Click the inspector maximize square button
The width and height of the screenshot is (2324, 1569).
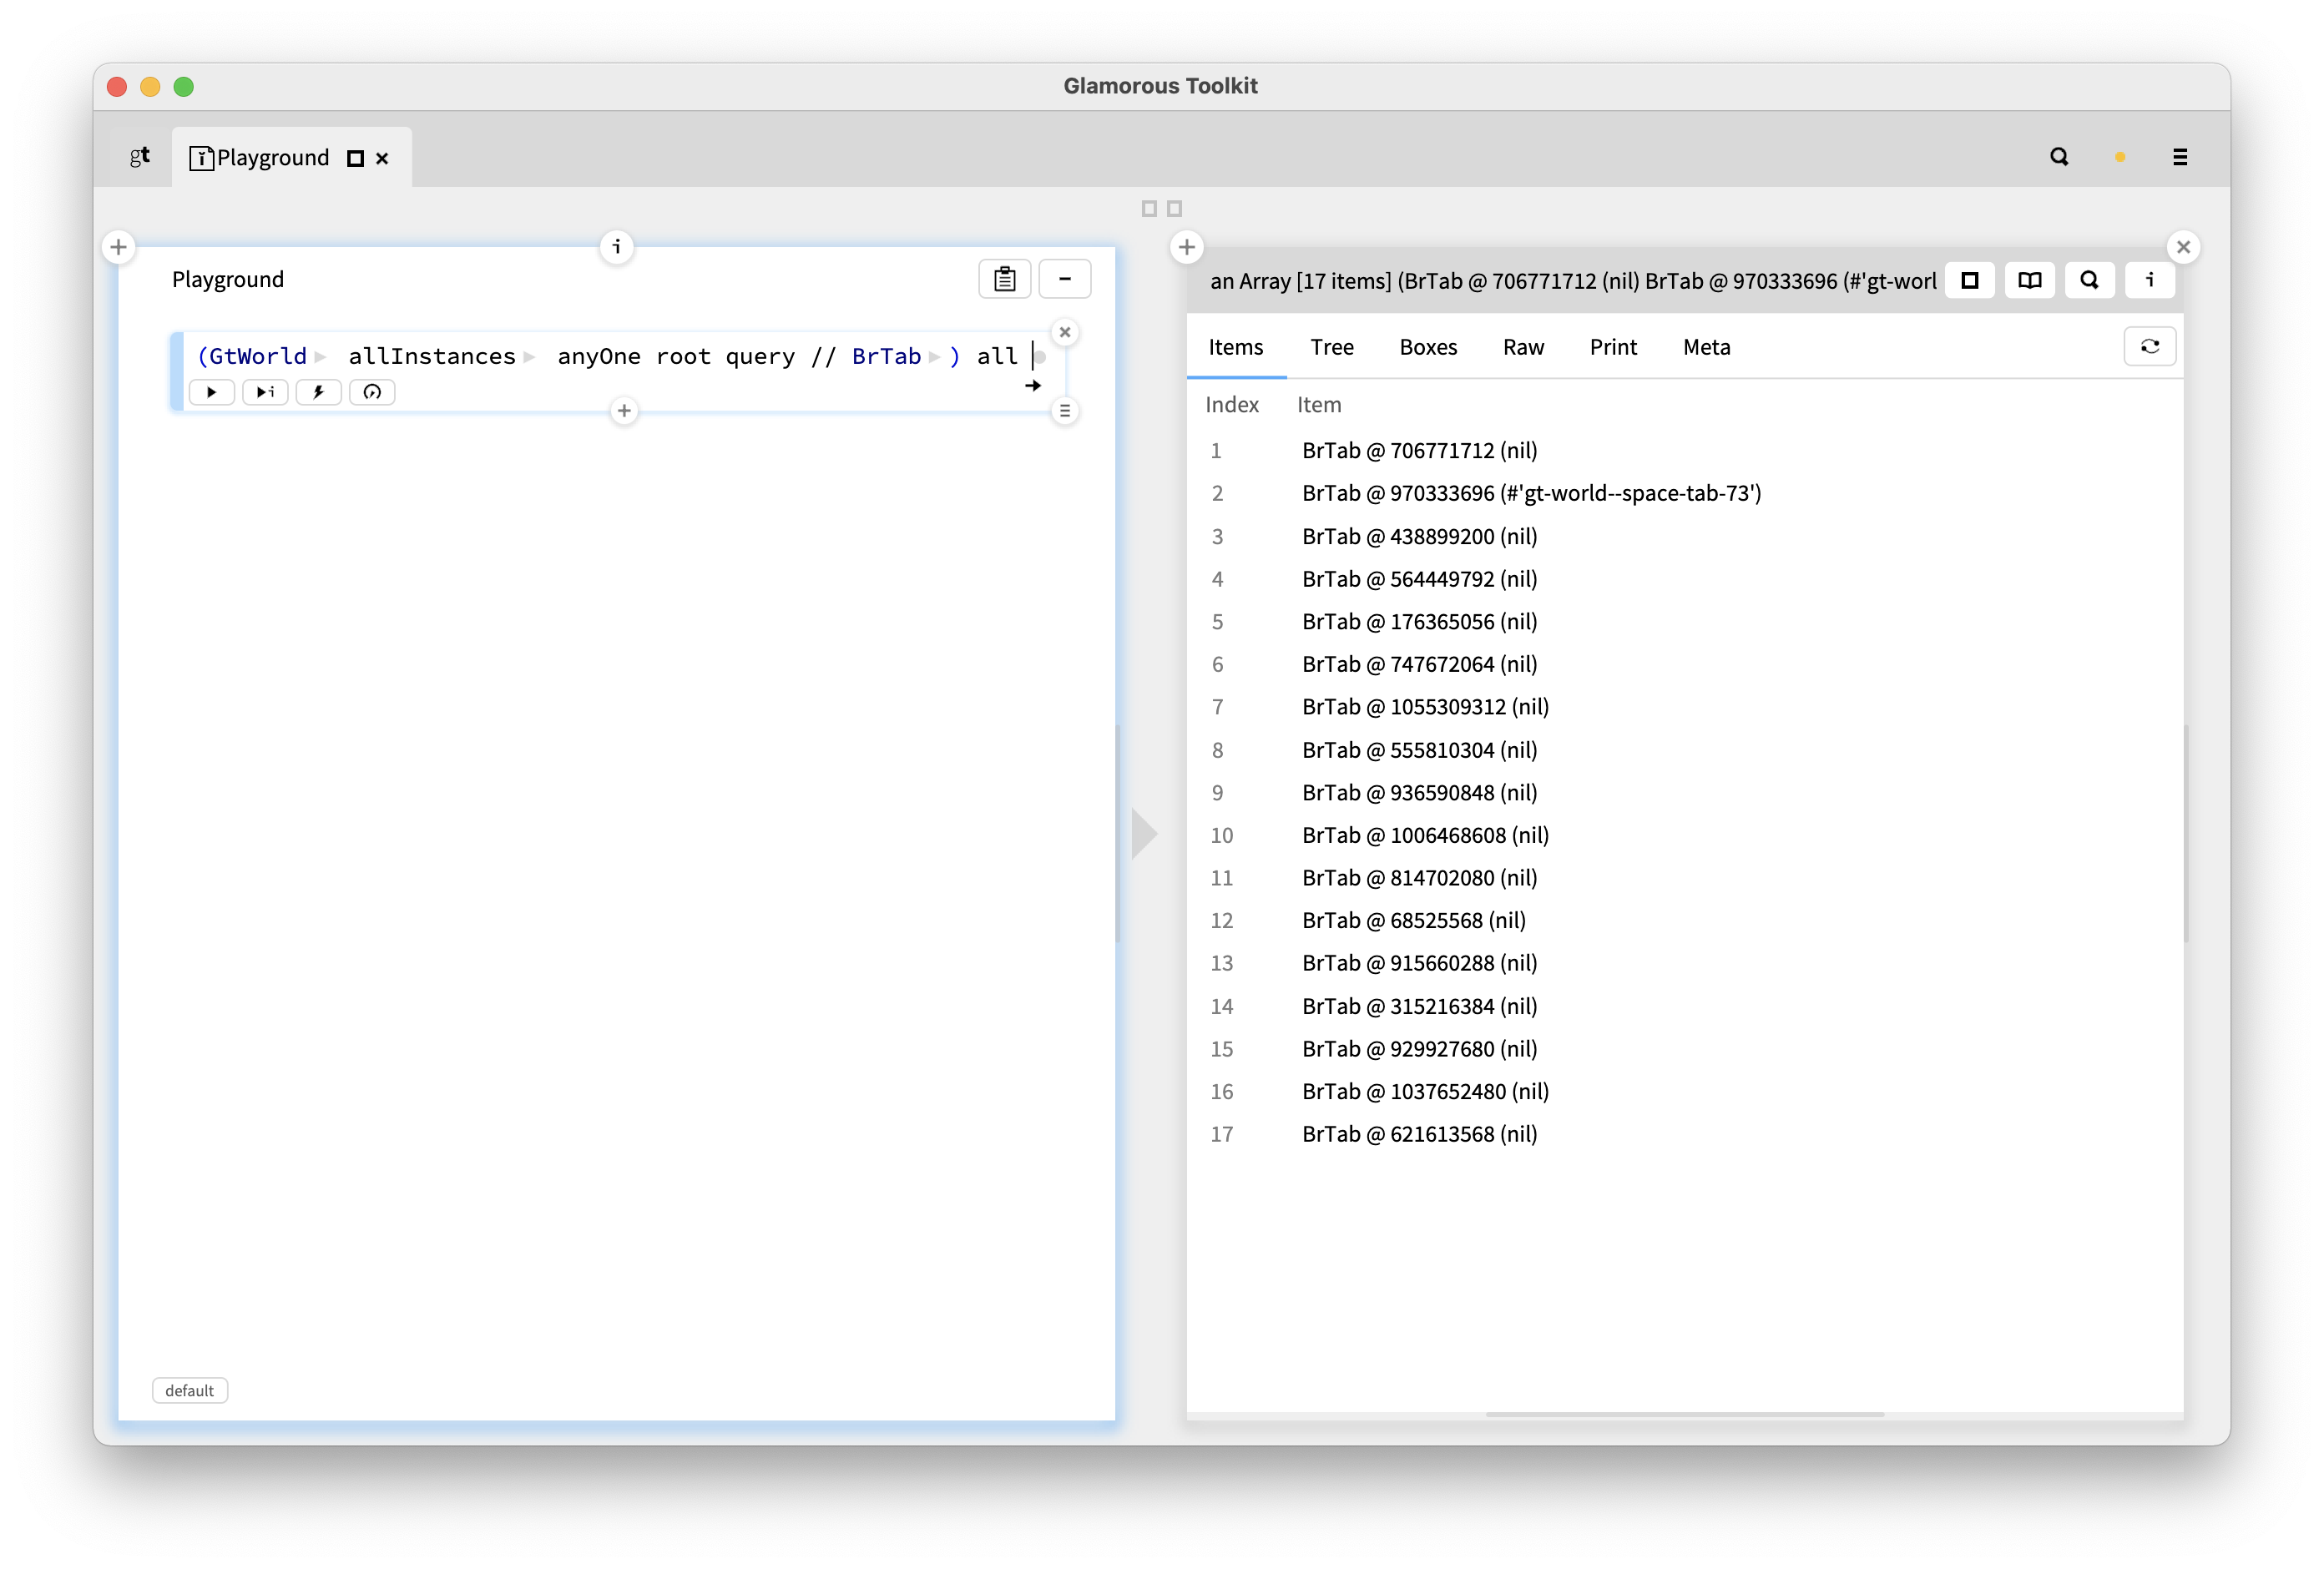coord(1969,280)
